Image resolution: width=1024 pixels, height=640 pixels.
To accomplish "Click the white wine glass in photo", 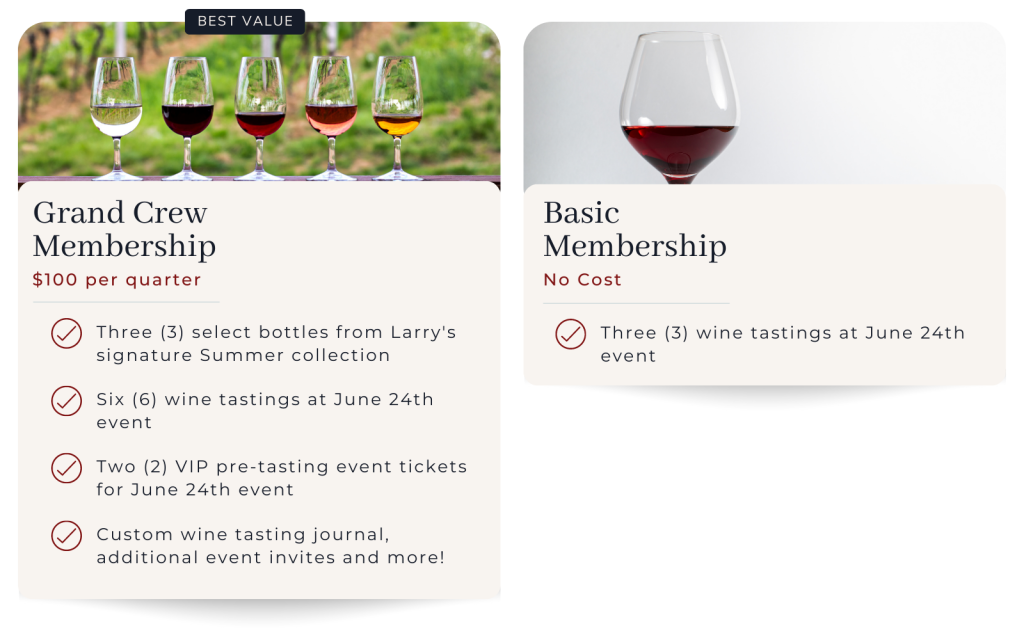I will (117, 118).
